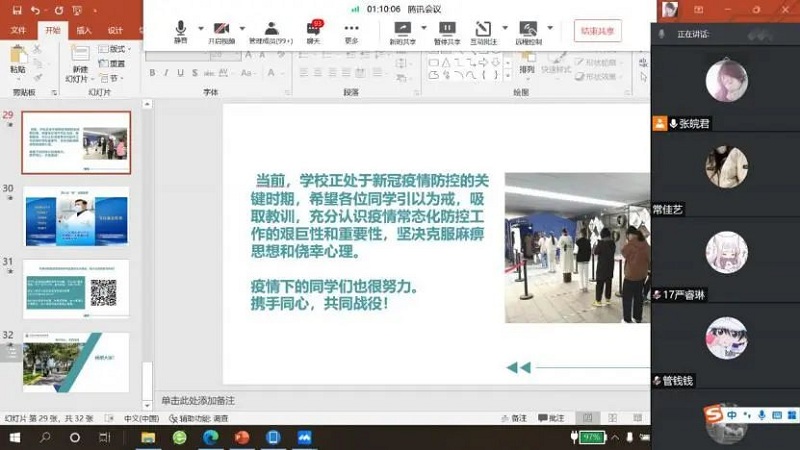Open PowerPoint from the Windows taskbar

240,438
